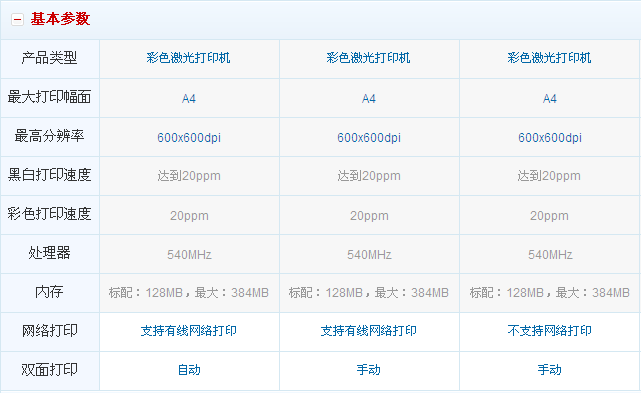Select the 最大打印幅面 row label
The height and width of the screenshot is (393, 641).
click(49, 97)
